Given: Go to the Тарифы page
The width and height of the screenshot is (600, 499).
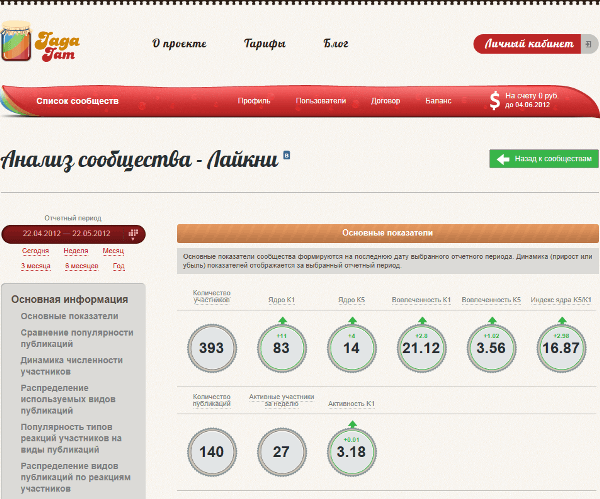Looking at the screenshot, I should pos(265,44).
